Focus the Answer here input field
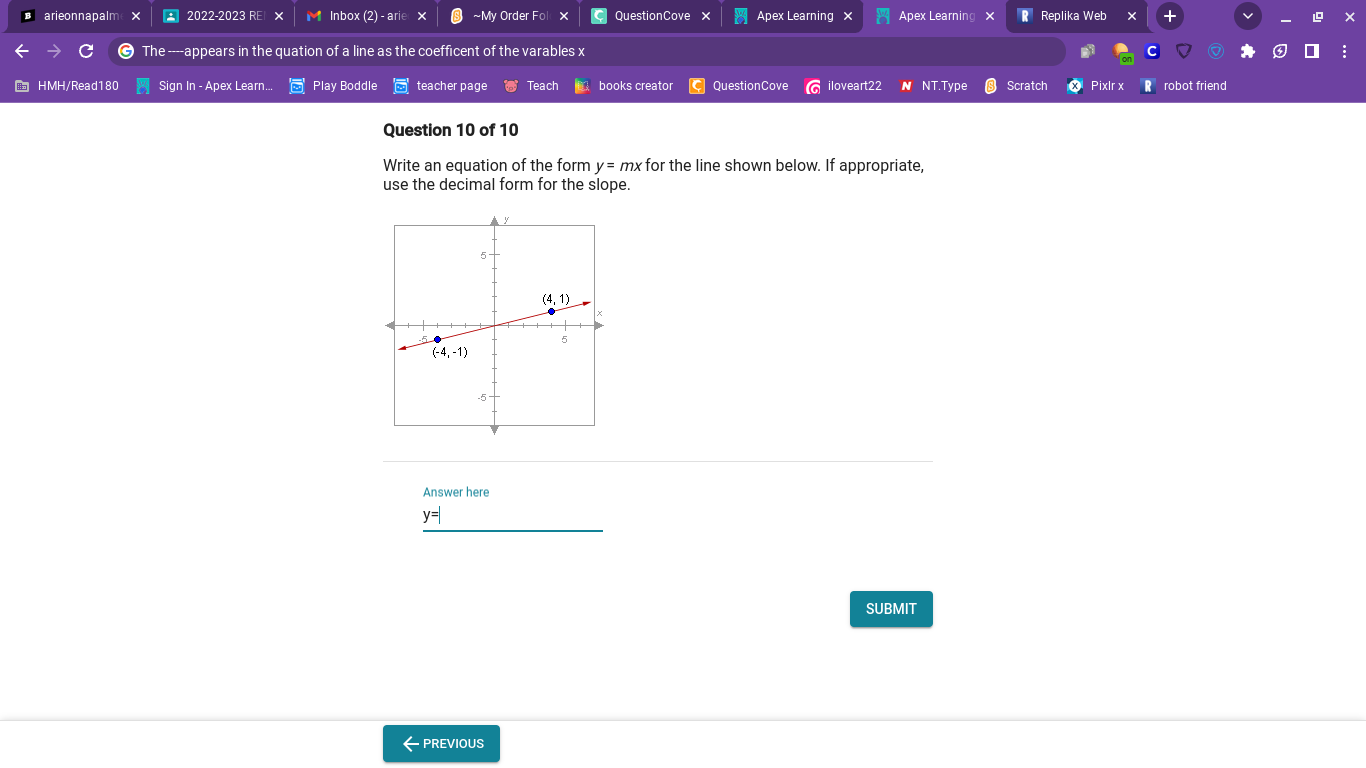This screenshot has width=1366, height=768. [513, 515]
